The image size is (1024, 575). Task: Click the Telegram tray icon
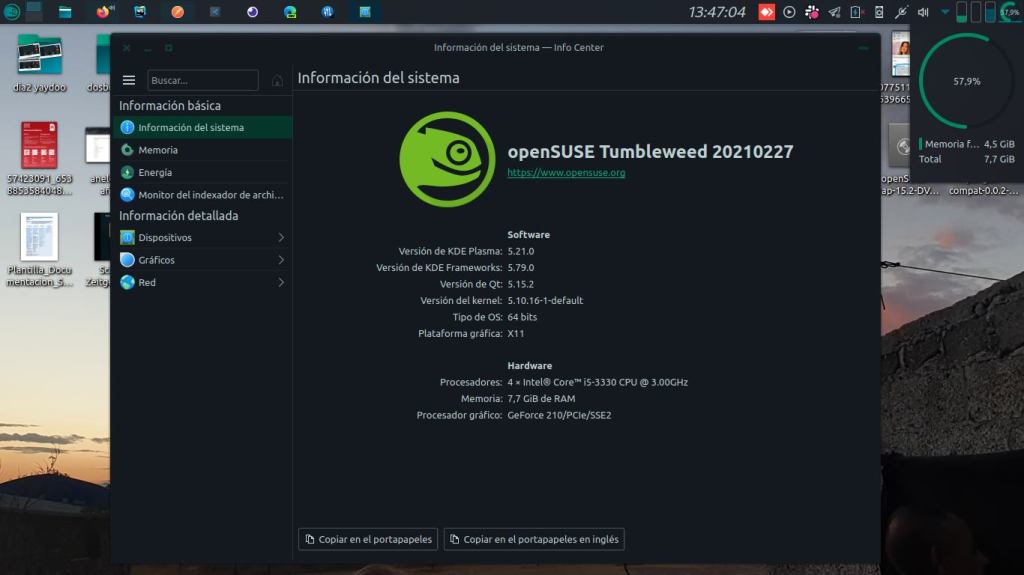(x=834, y=12)
